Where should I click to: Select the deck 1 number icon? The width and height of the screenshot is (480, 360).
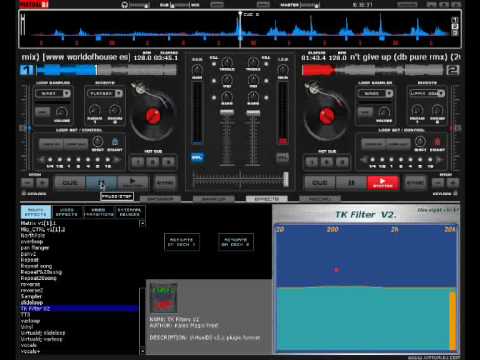tap(26, 70)
